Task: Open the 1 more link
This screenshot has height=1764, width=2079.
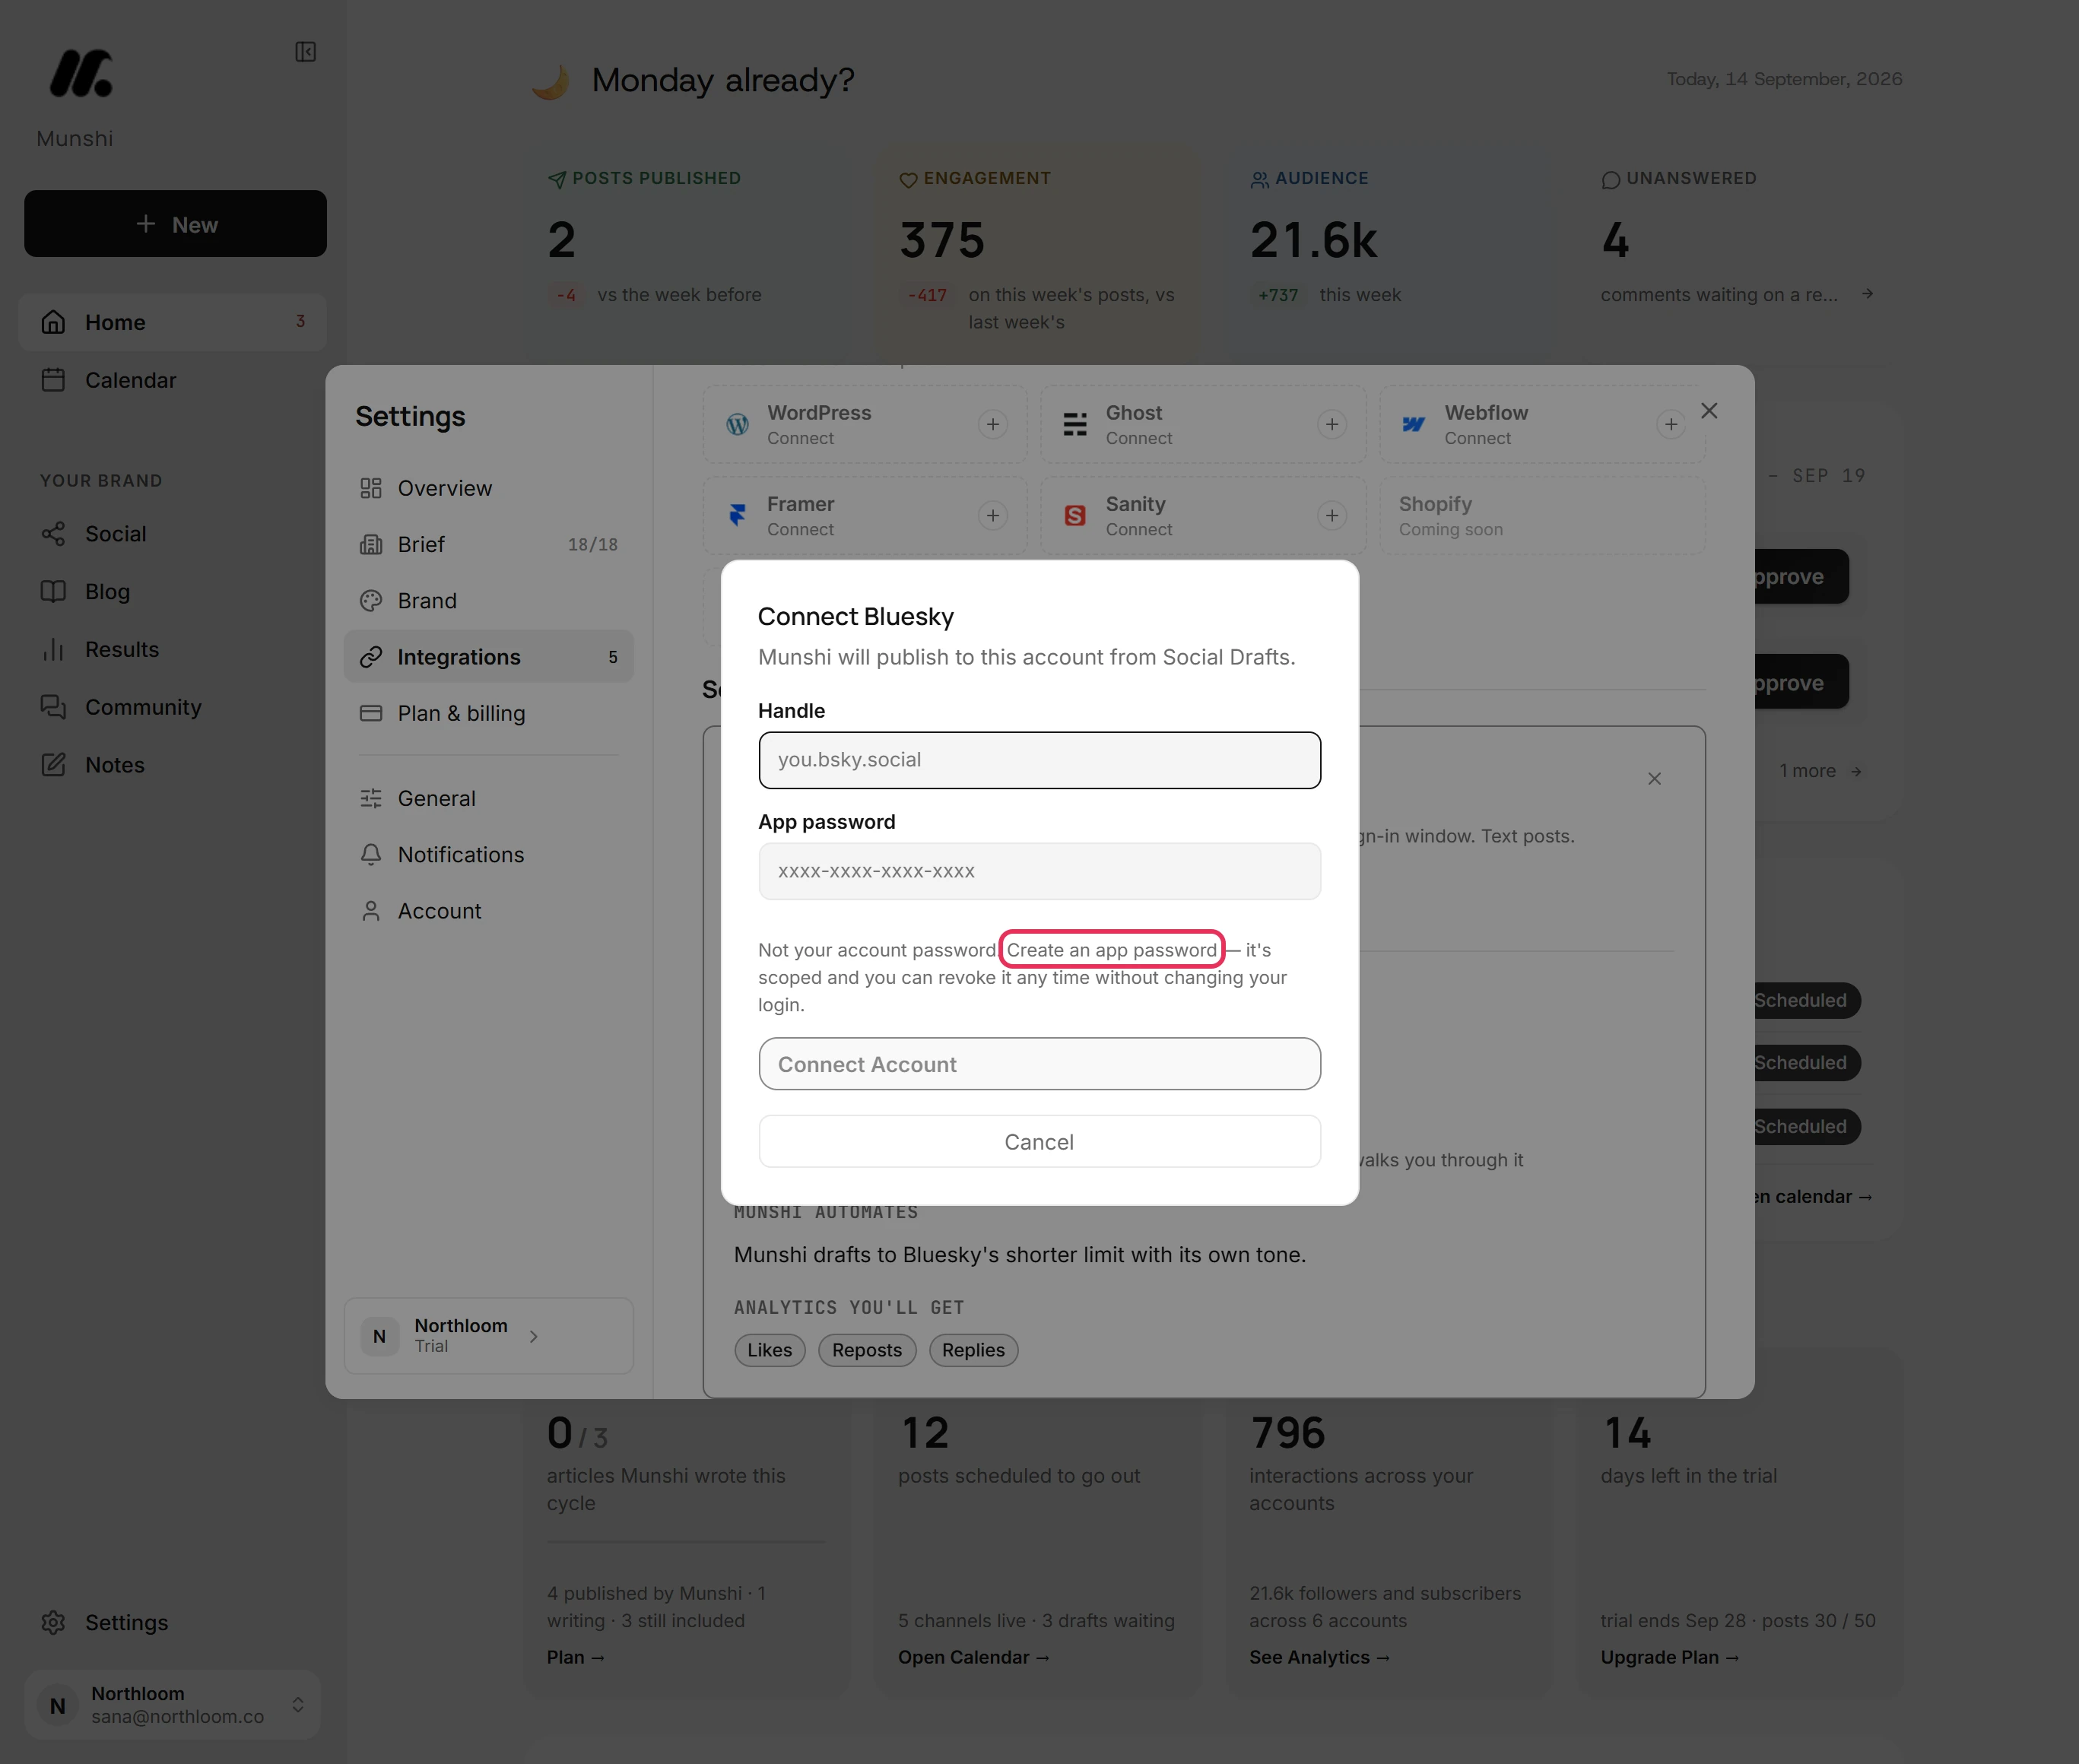Action: [1820, 771]
